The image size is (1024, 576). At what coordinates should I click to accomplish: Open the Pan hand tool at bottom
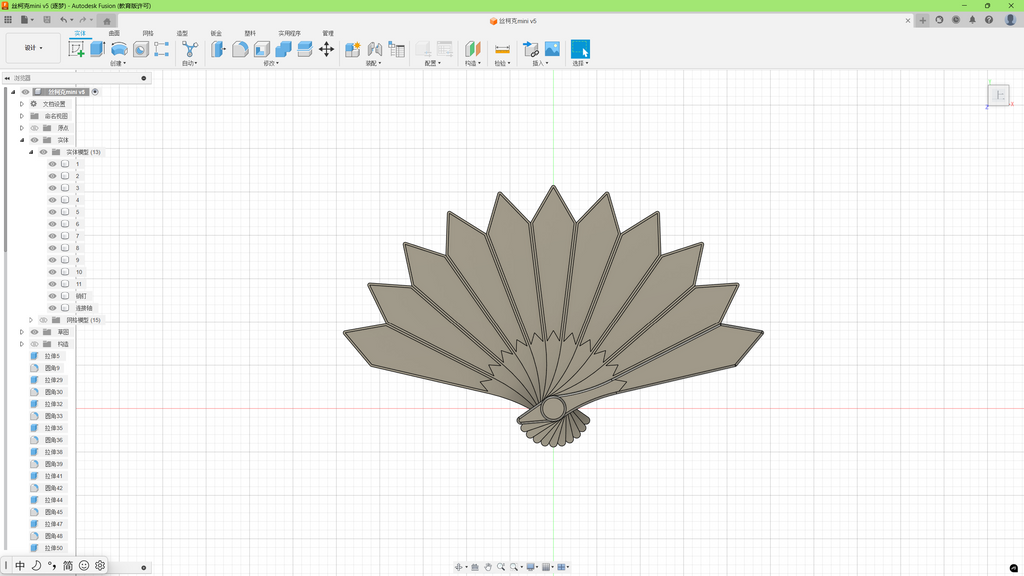[x=488, y=567]
